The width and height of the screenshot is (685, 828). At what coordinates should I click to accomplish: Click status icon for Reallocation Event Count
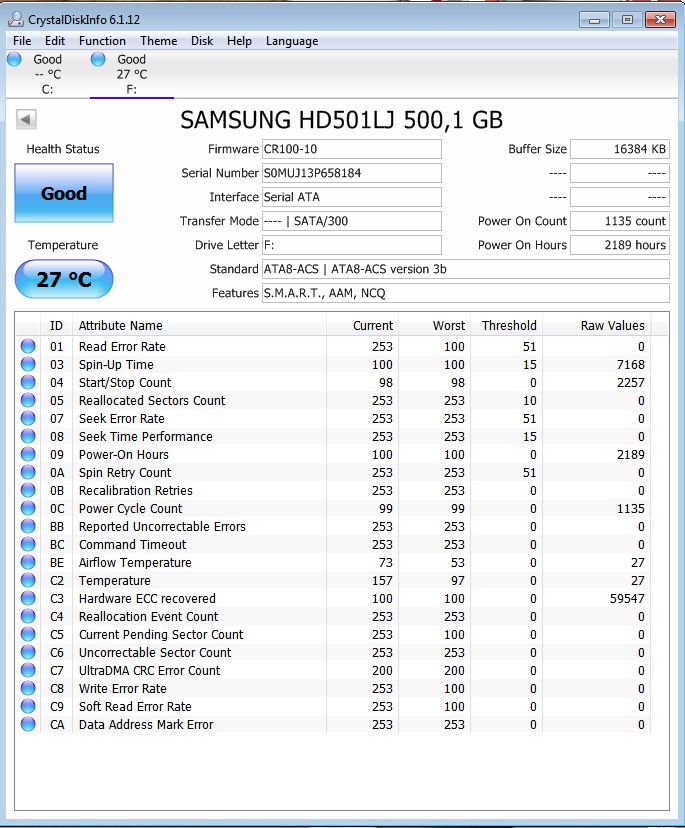click(x=28, y=616)
